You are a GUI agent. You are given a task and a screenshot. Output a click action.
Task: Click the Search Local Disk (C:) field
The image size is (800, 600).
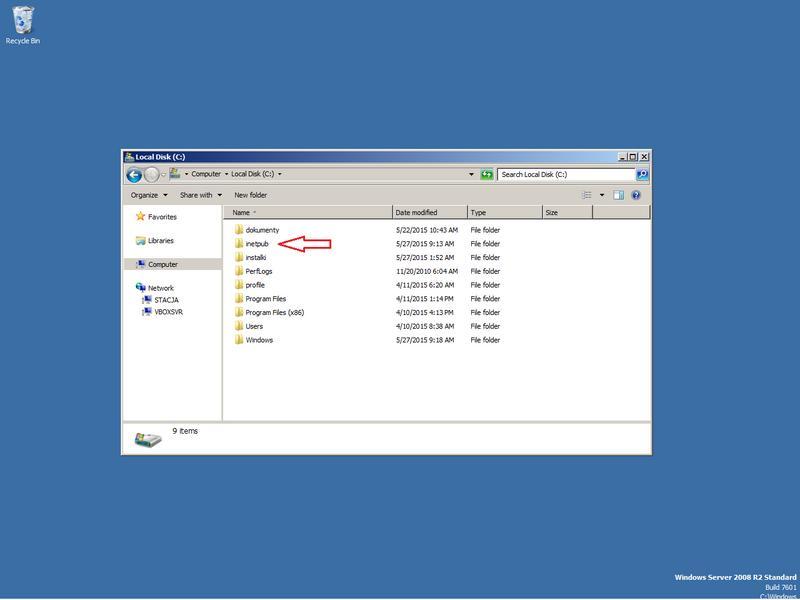[566, 174]
